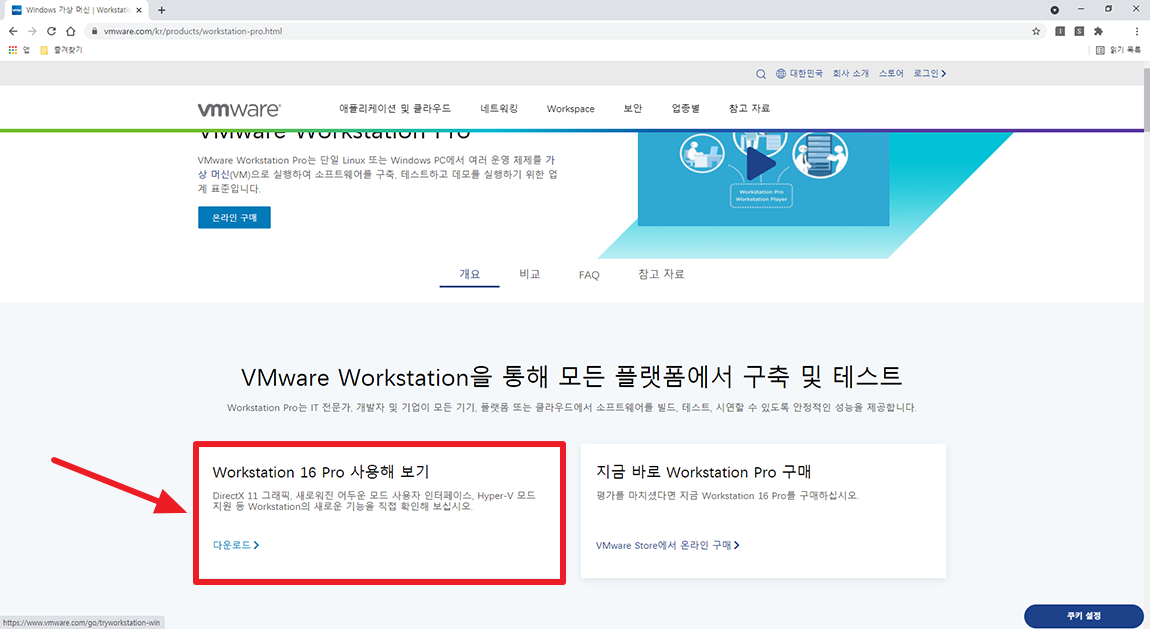Open the 네트워킹 menu

click(499, 108)
